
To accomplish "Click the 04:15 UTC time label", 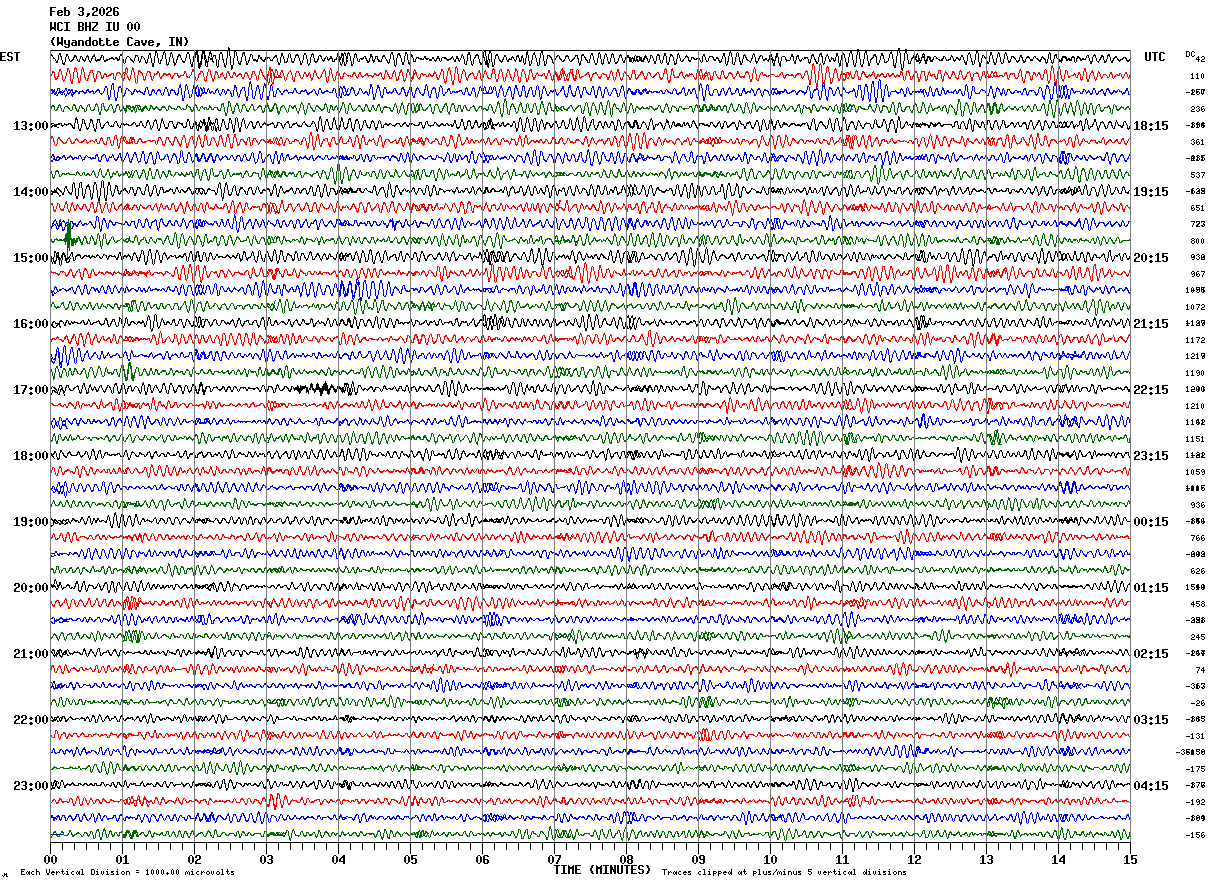I will coord(1151,786).
